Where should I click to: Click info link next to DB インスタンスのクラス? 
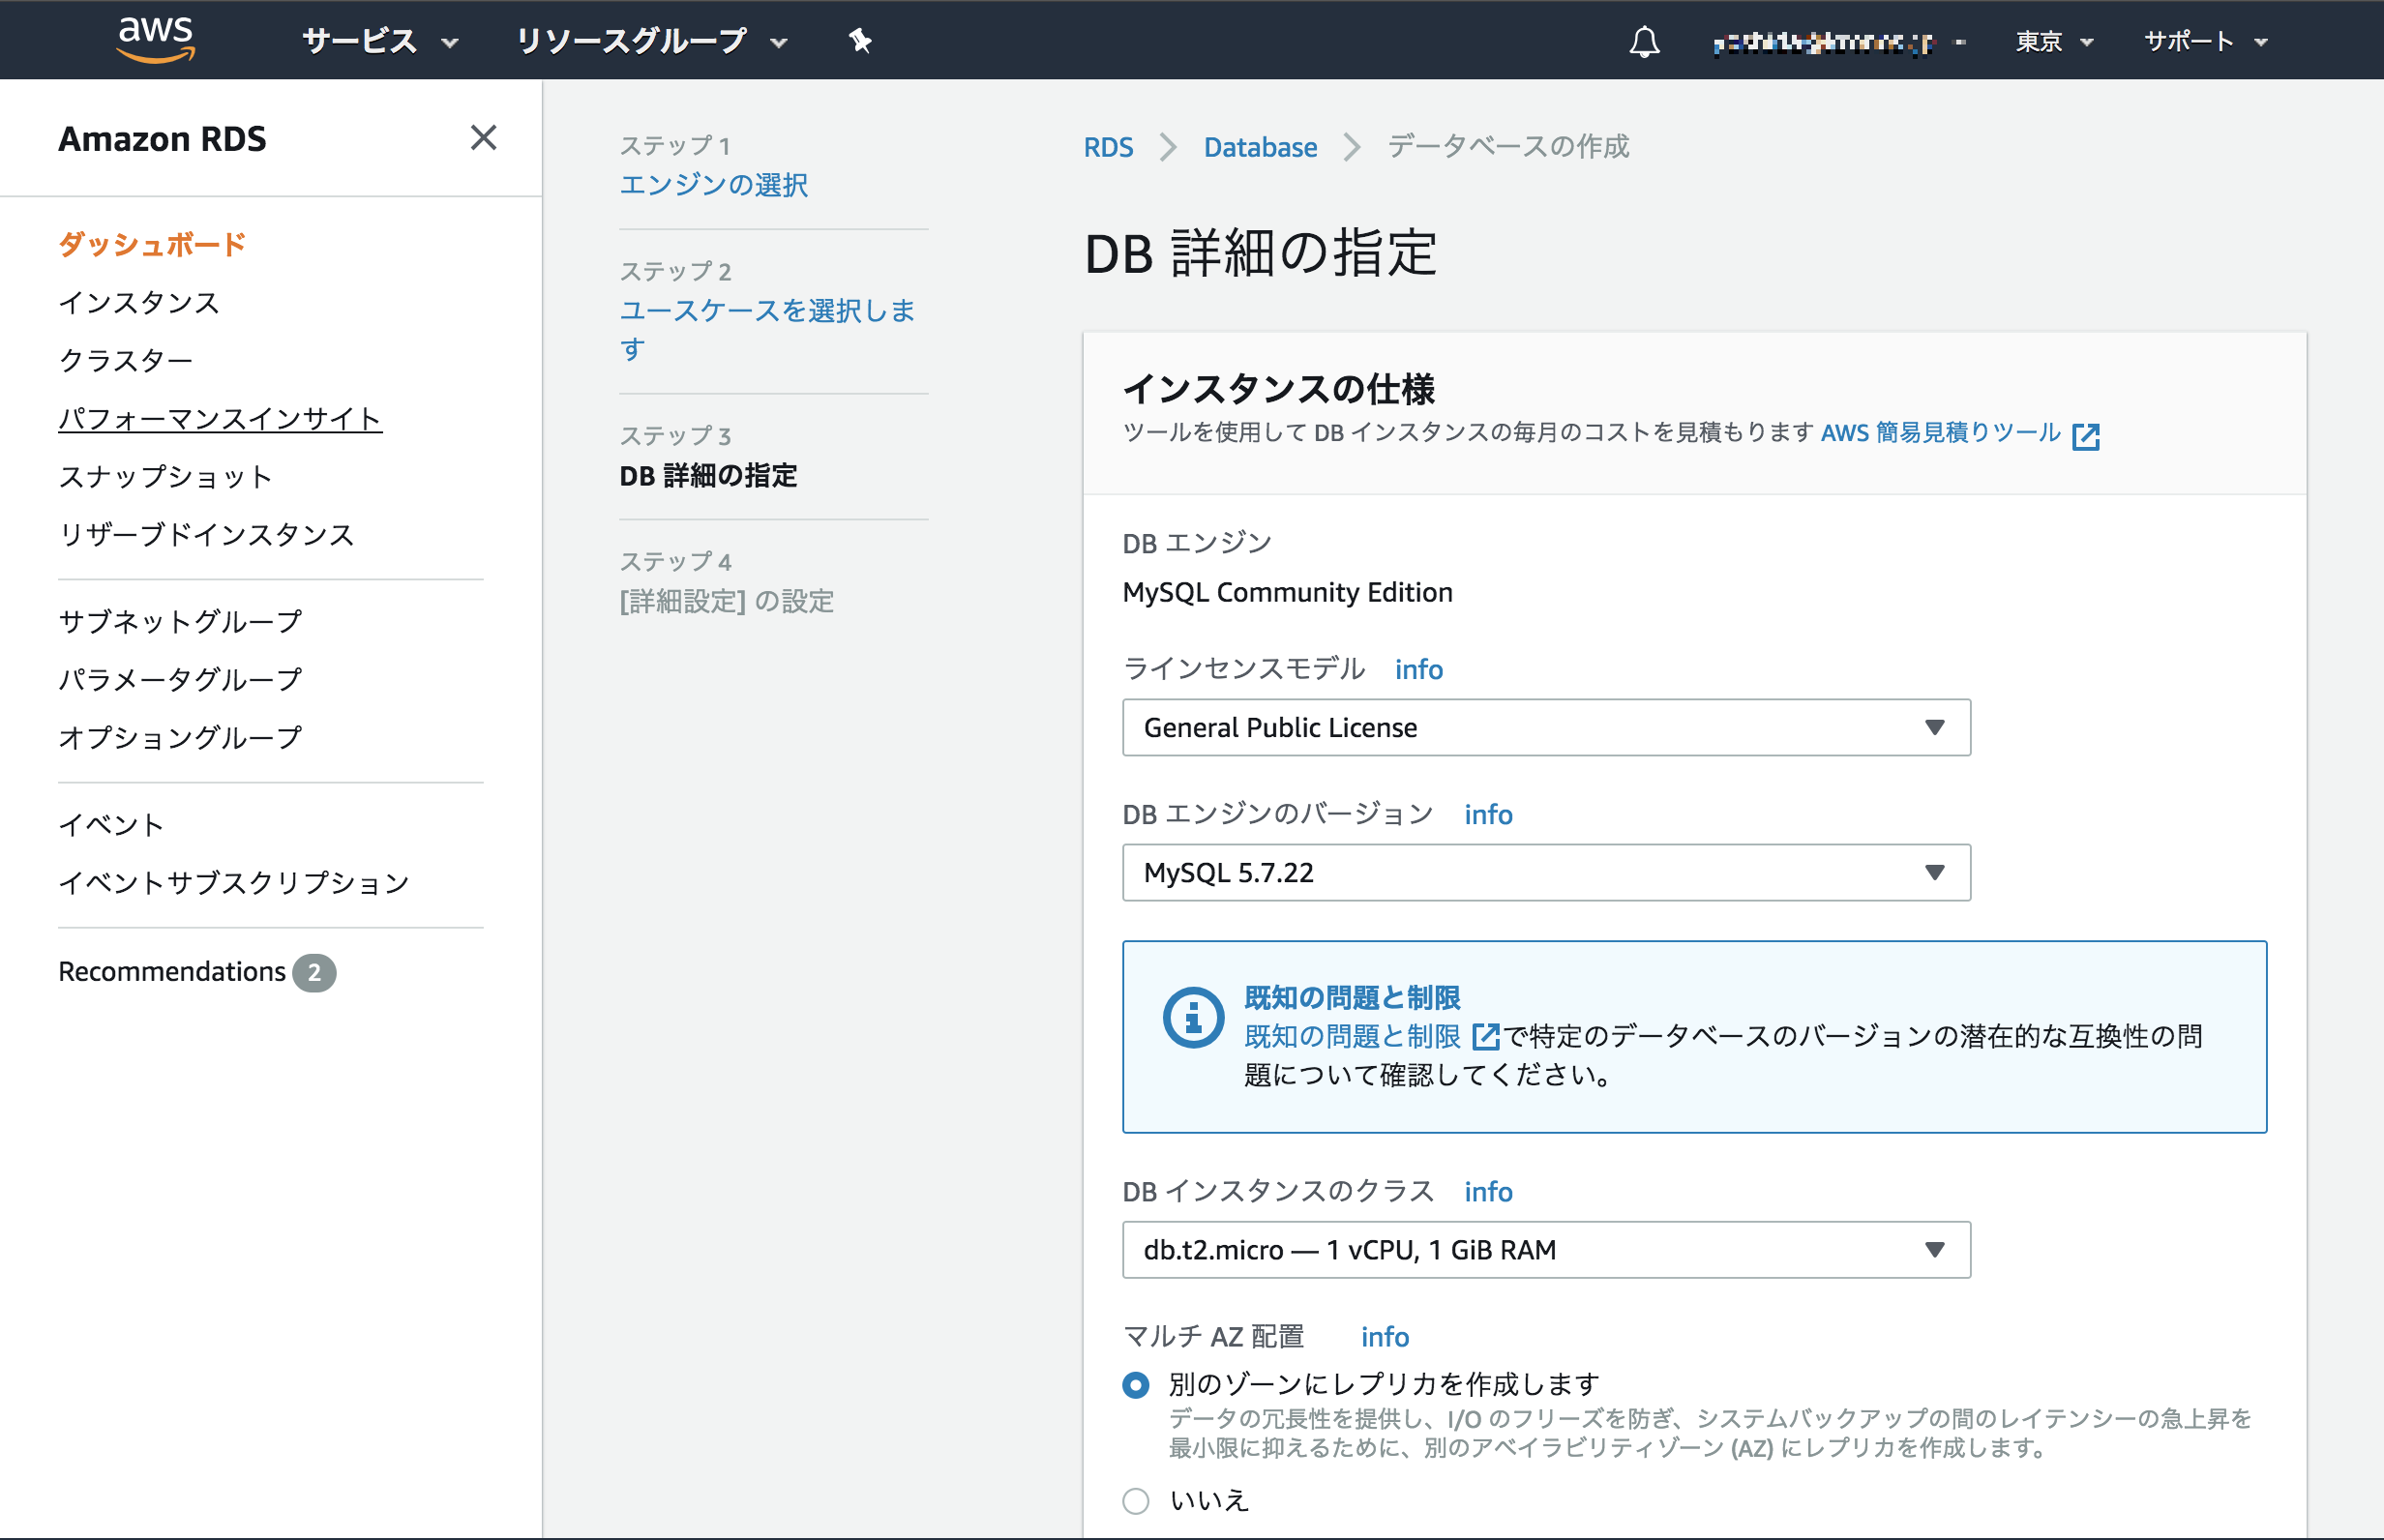coord(1488,1191)
